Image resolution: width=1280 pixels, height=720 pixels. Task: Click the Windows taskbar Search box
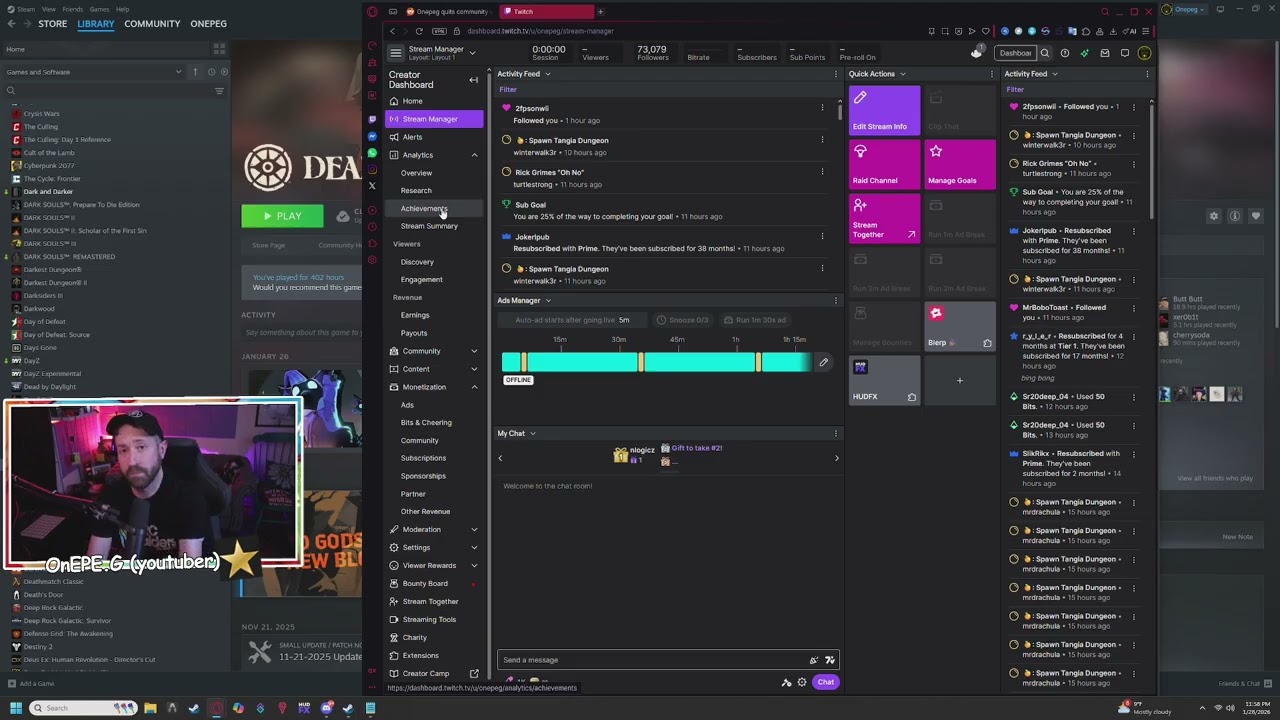click(x=82, y=708)
